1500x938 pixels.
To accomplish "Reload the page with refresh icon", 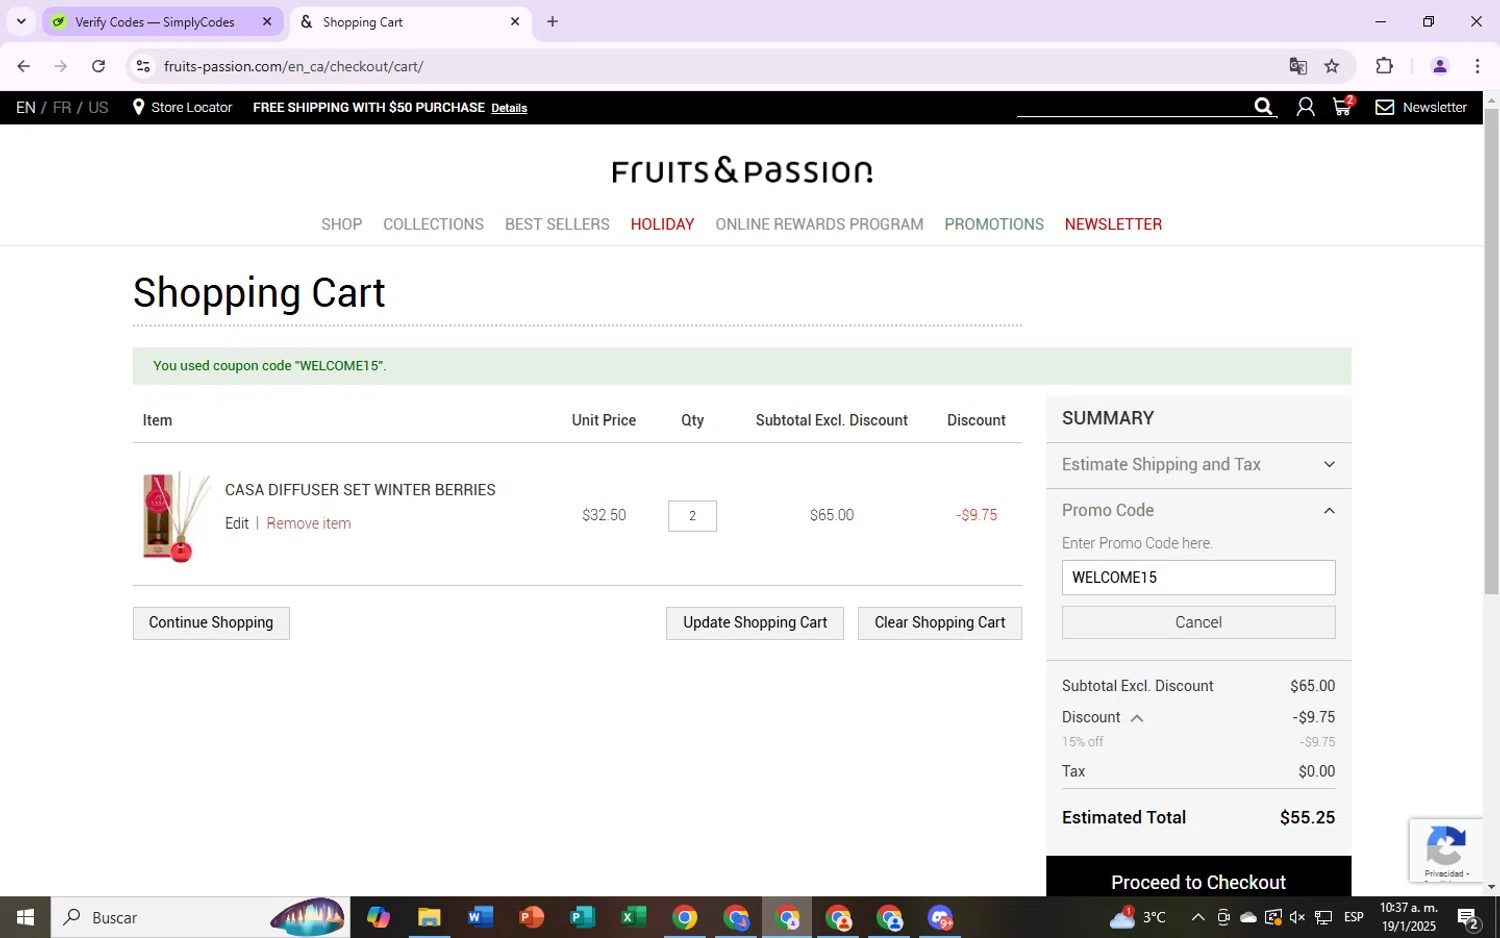I will click(x=98, y=66).
